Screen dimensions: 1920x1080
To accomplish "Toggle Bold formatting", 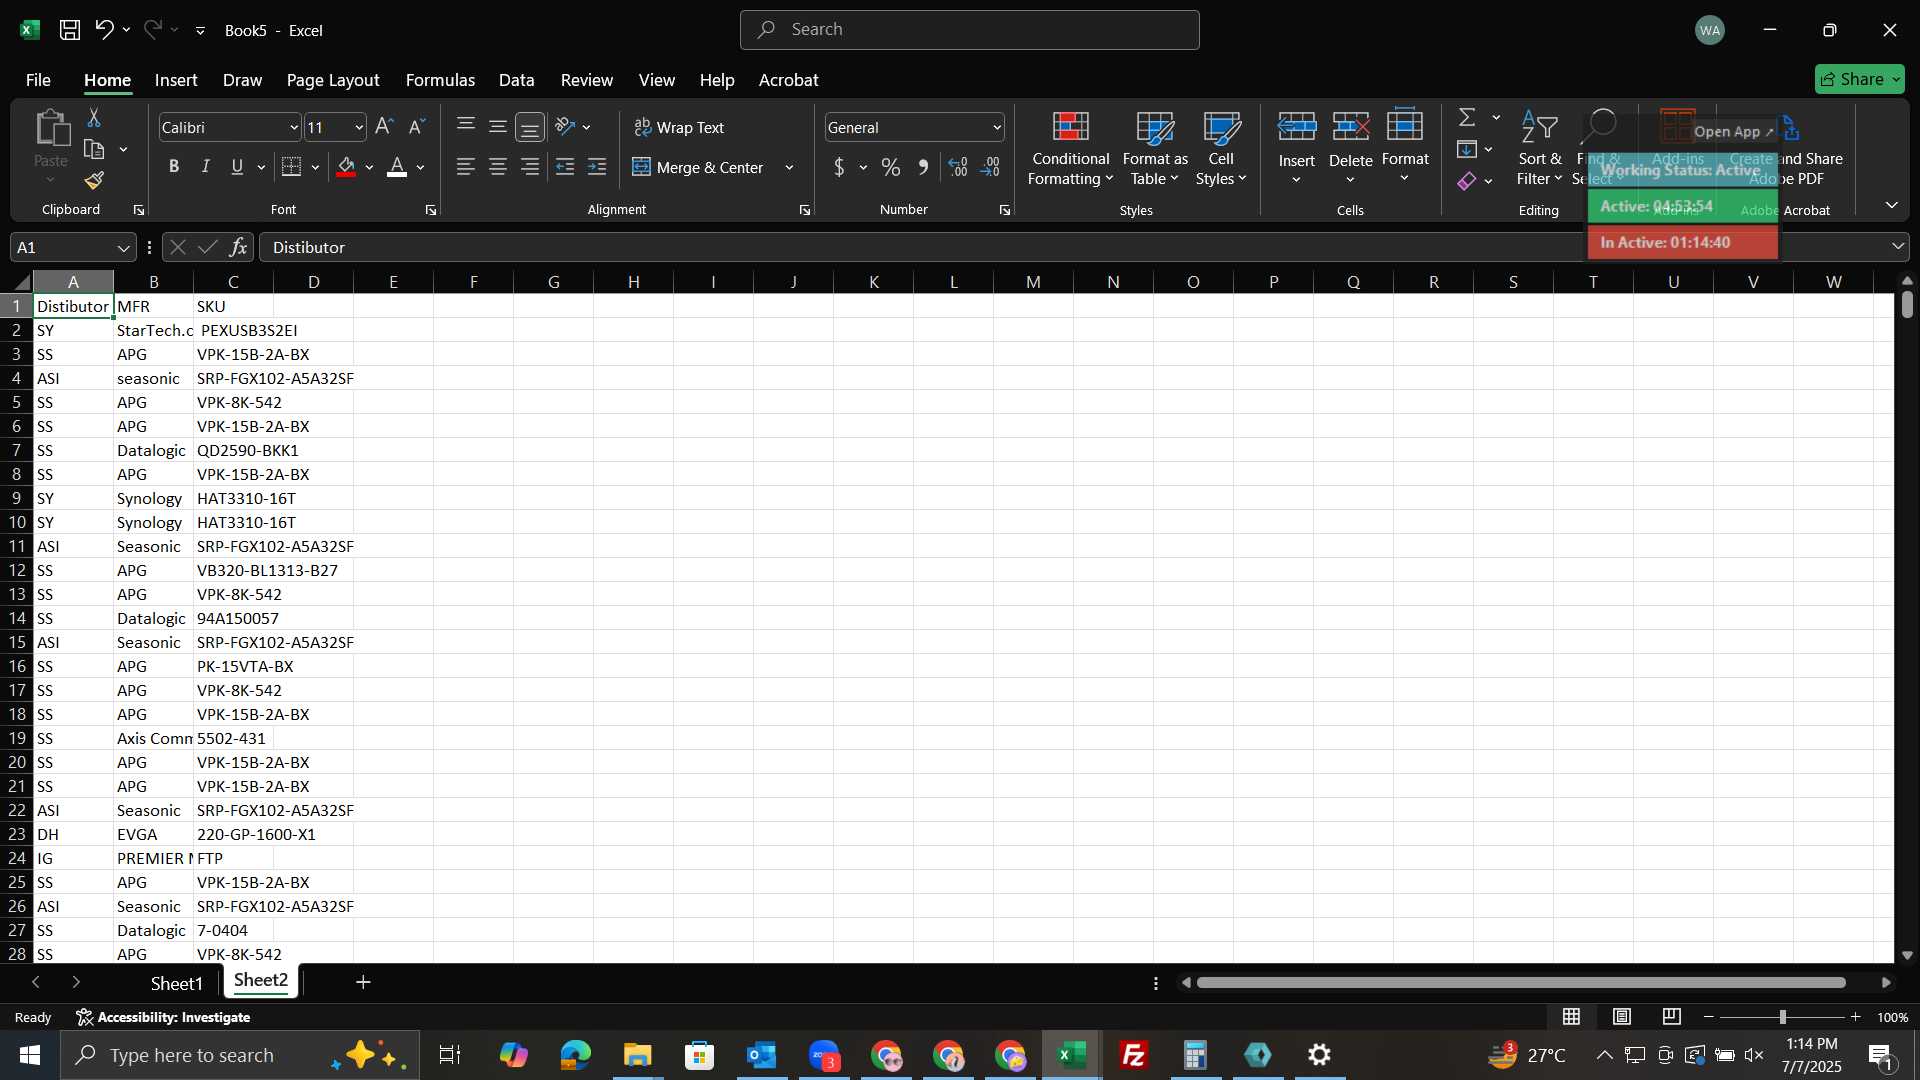I will tap(174, 167).
